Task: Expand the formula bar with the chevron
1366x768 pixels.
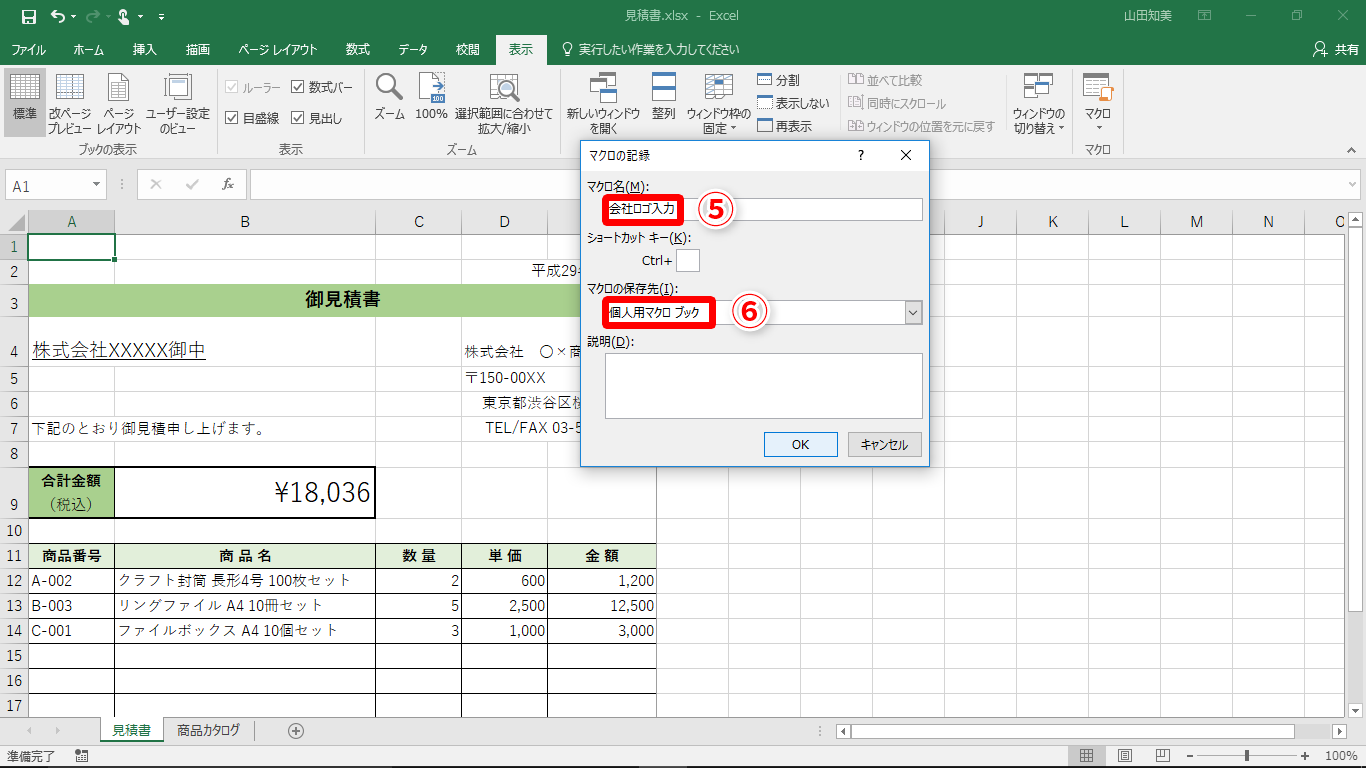Action: (x=1353, y=185)
